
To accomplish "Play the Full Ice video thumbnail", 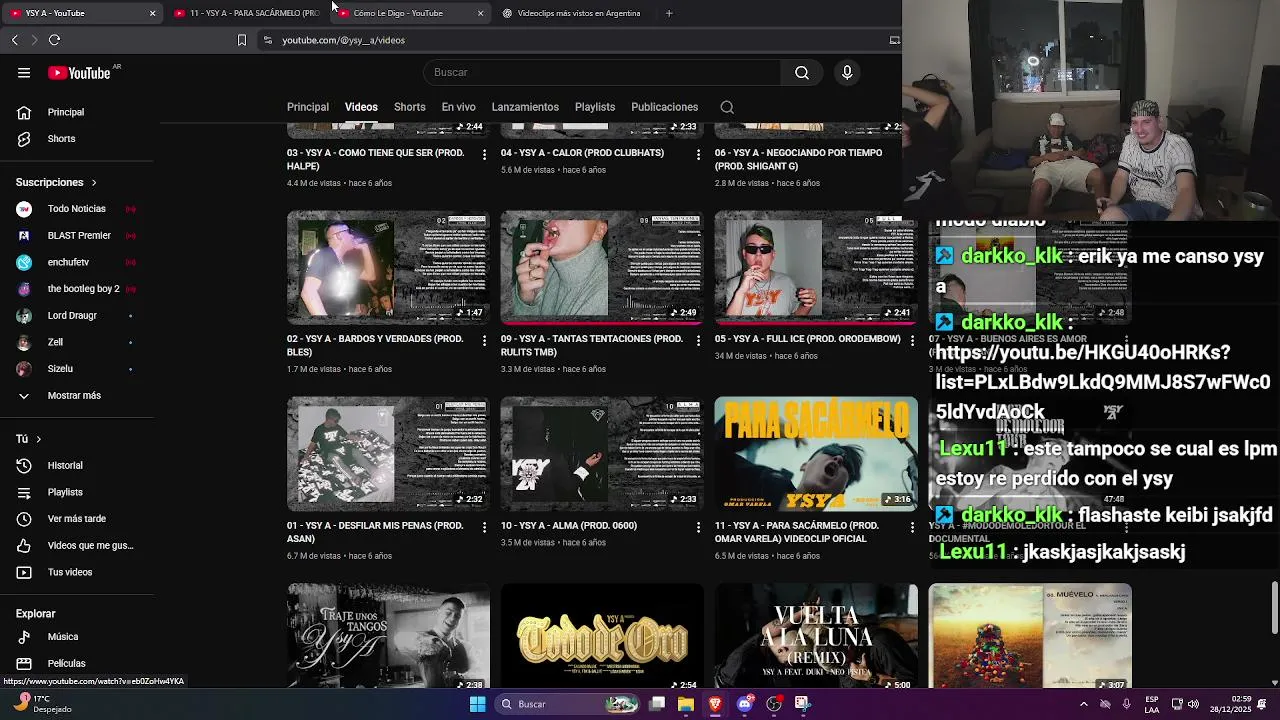I will click(816, 267).
